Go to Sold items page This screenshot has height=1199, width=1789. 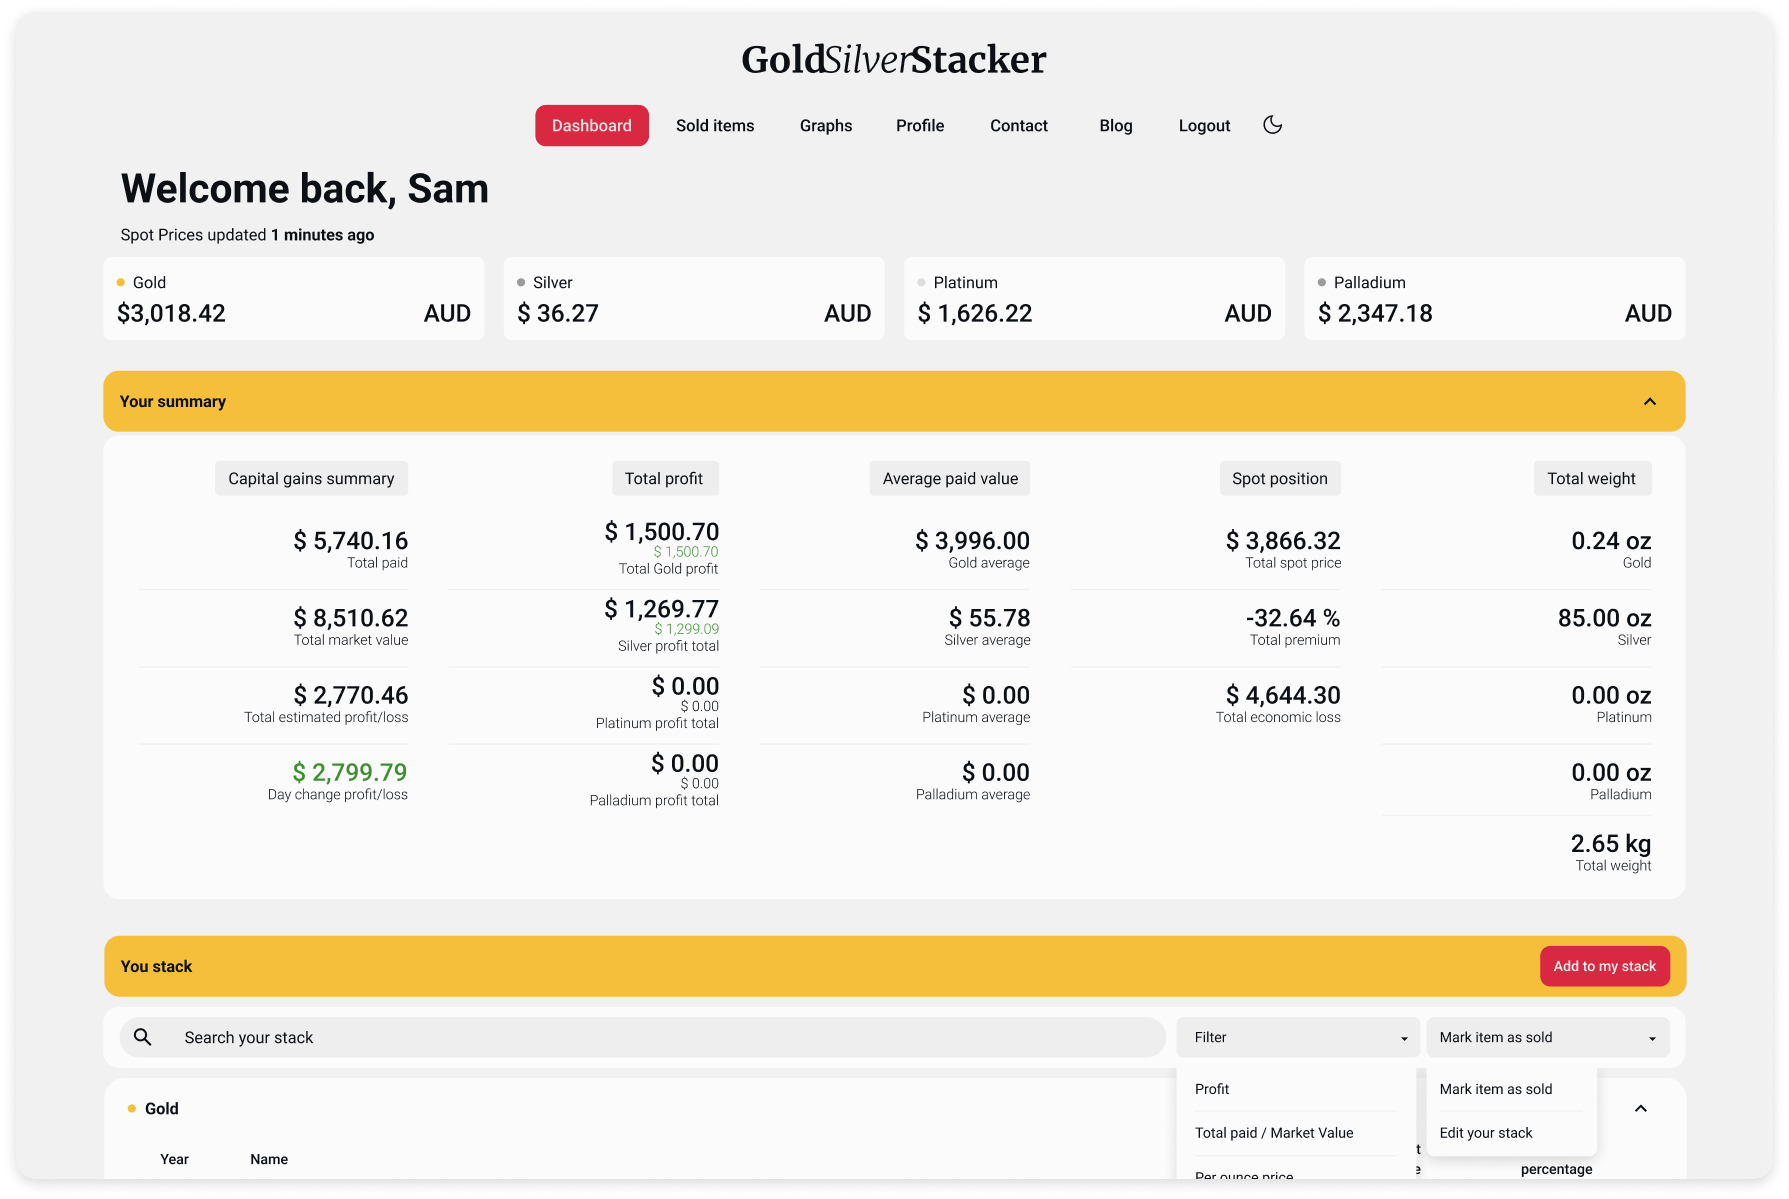click(715, 126)
